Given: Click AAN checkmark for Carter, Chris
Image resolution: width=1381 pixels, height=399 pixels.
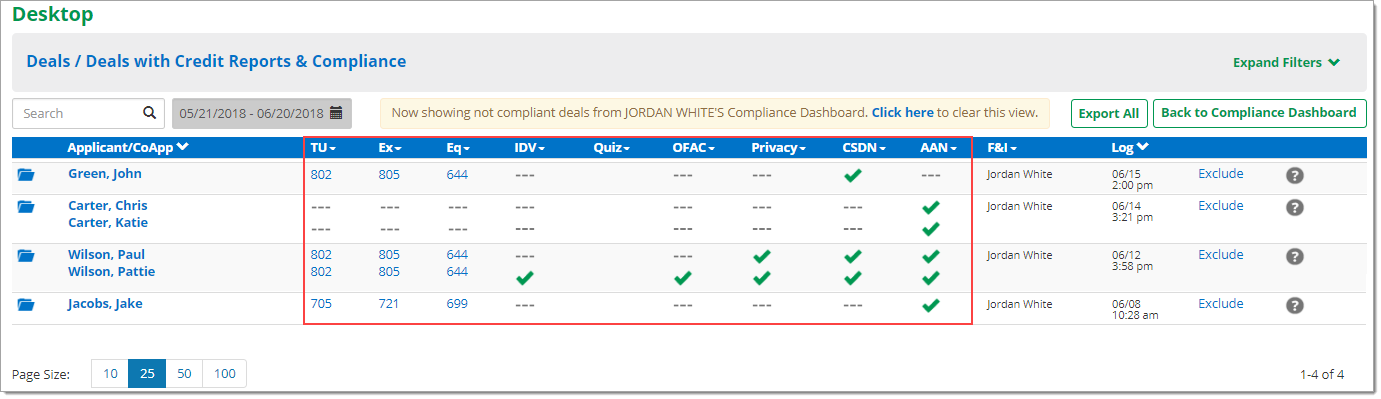Looking at the screenshot, I should click(931, 207).
